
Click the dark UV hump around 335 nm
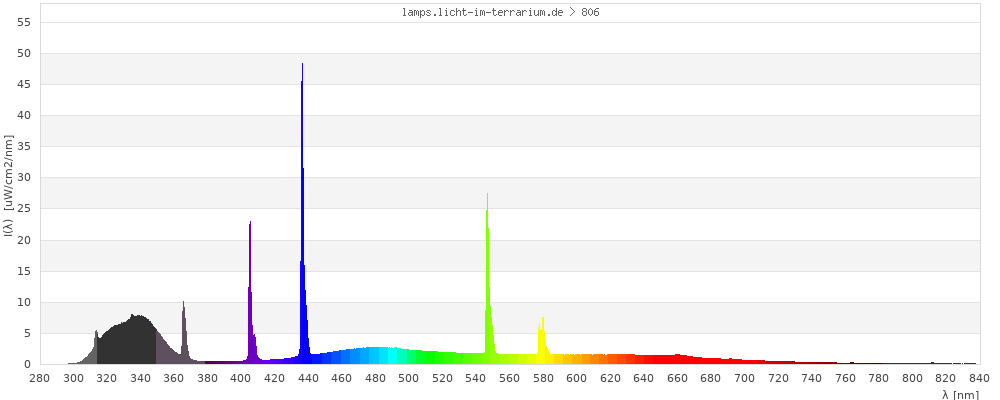135,342
